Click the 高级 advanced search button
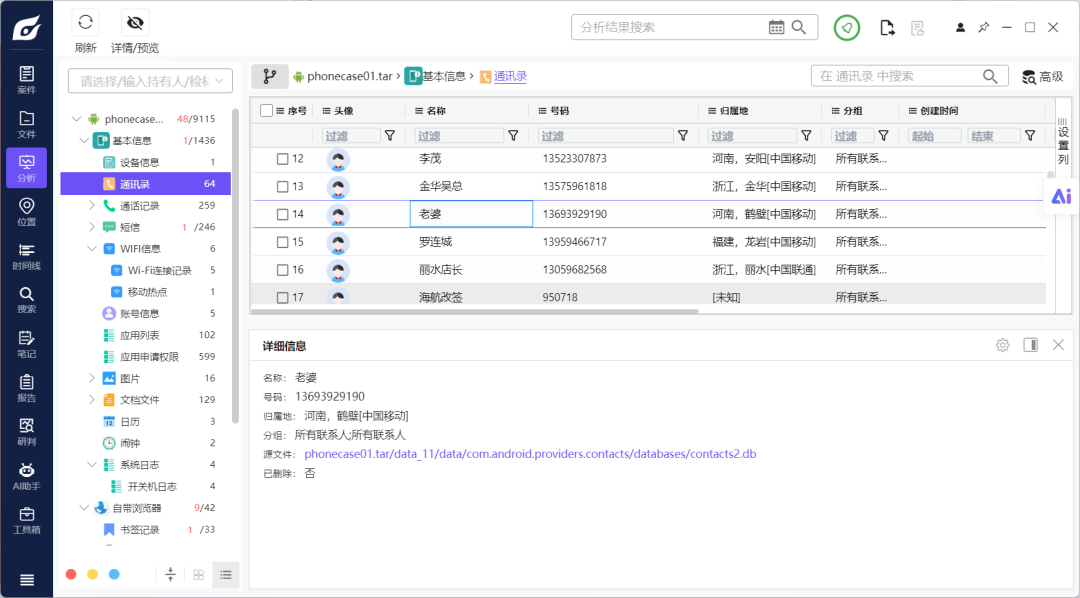The height and width of the screenshot is (598, 1080). click(1043, 76)
